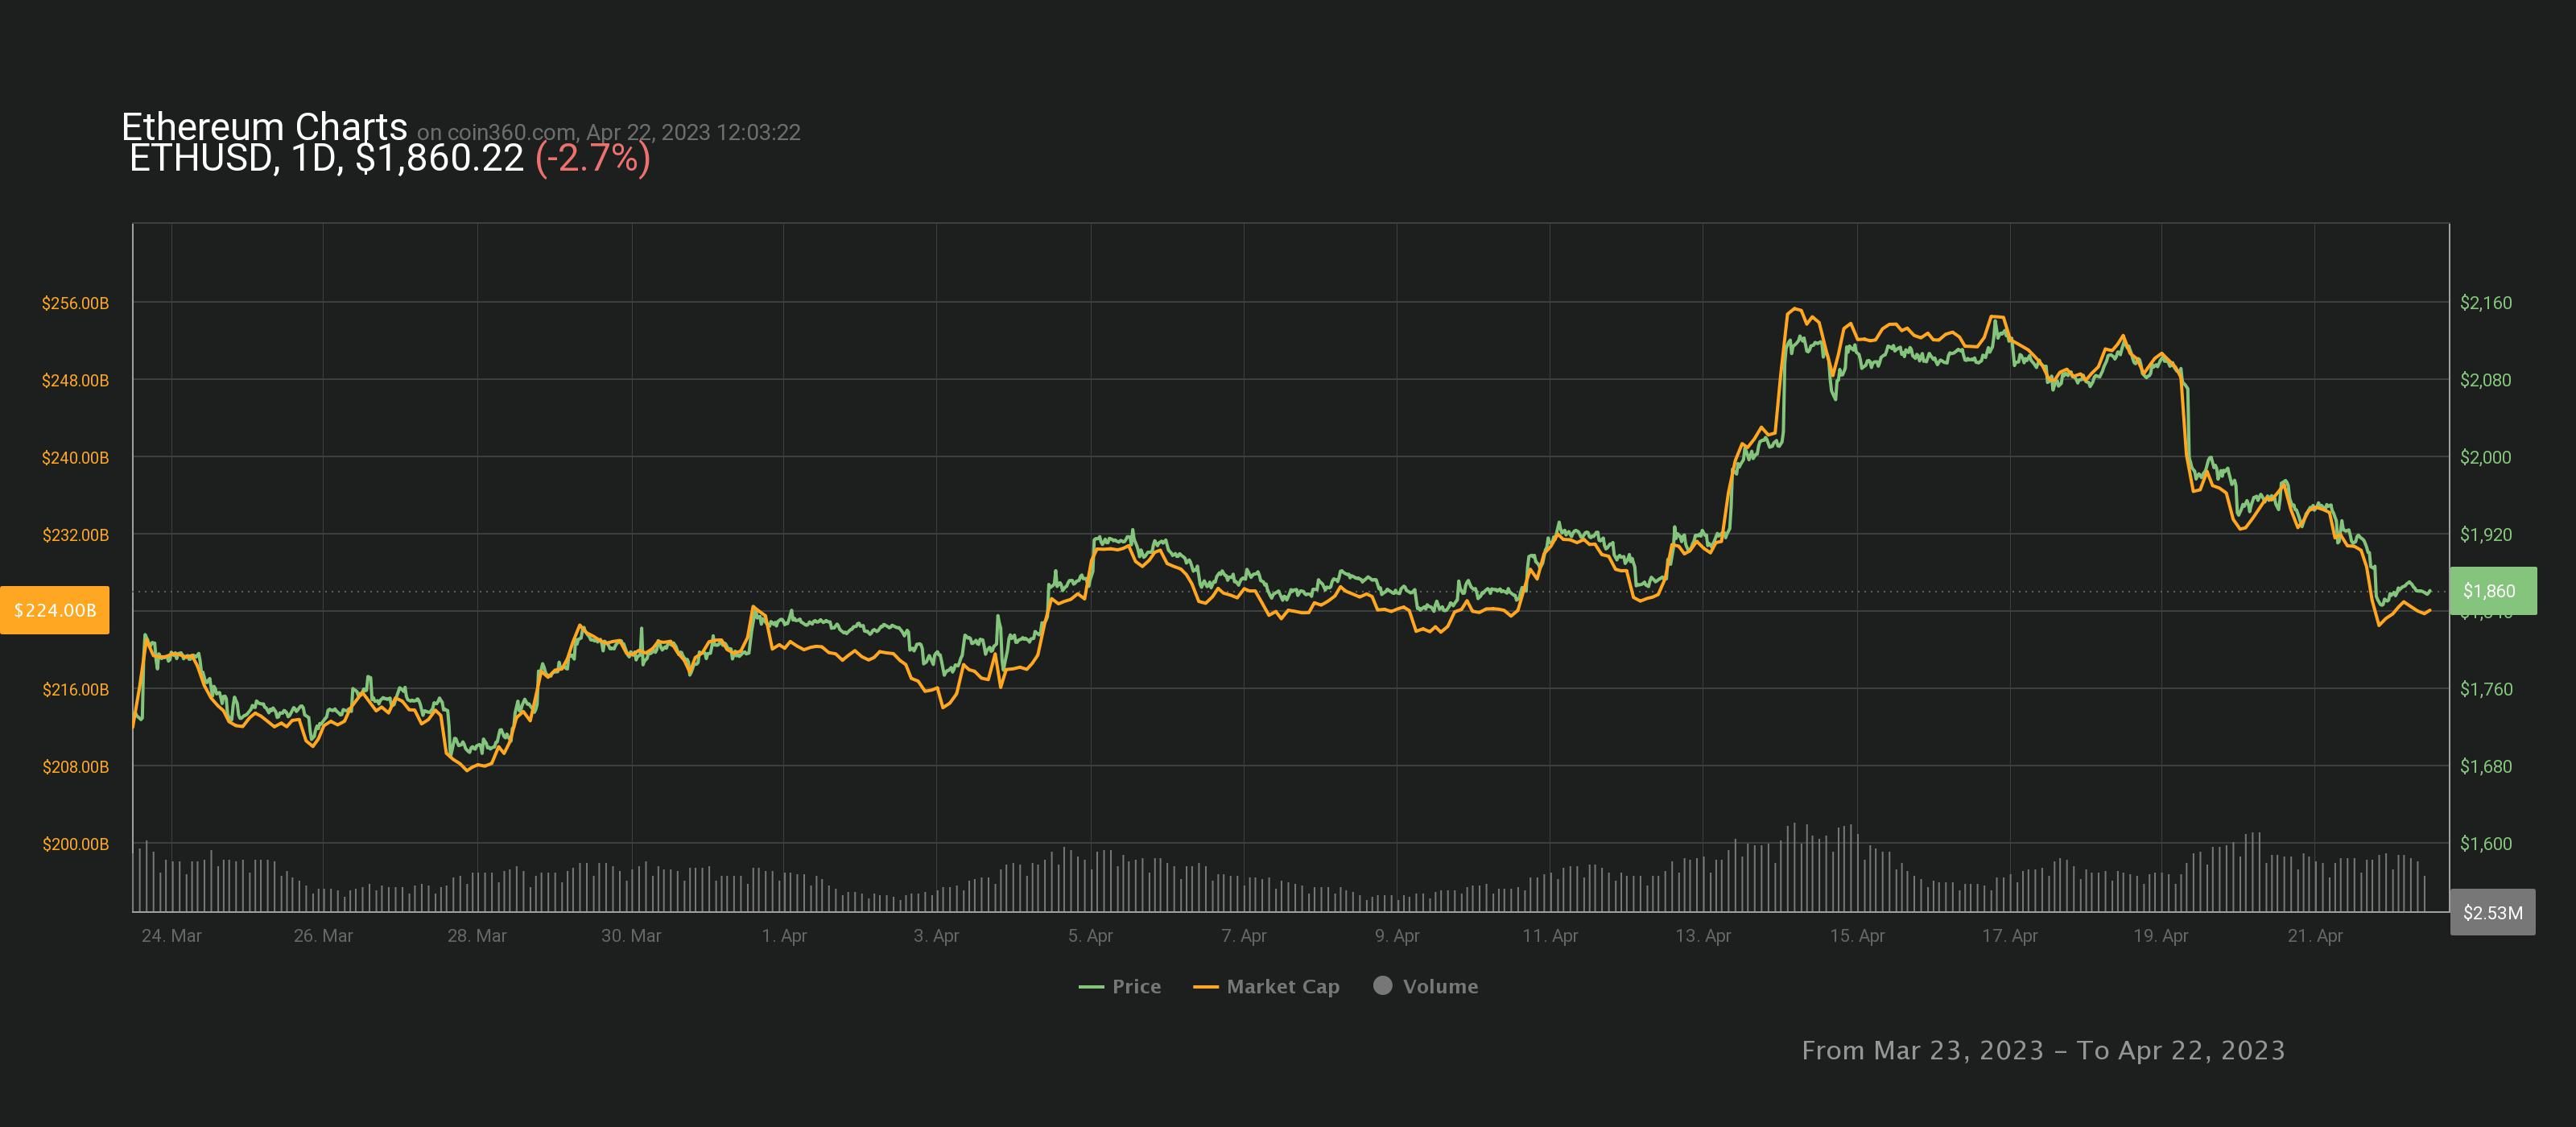Image resolution: width=2576 pixels, height=1127 pixels.
Task: Click the 28. Mar date label
Action: [x=477, y=936]
